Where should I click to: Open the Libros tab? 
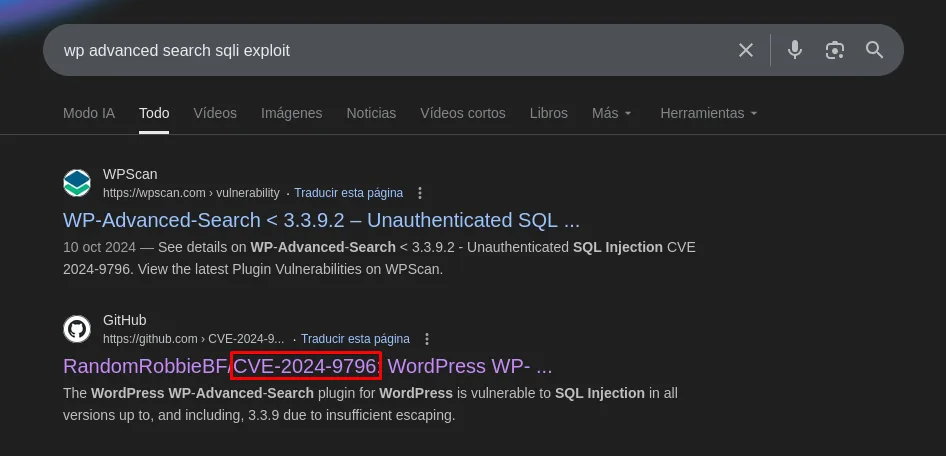click(548, 113)
